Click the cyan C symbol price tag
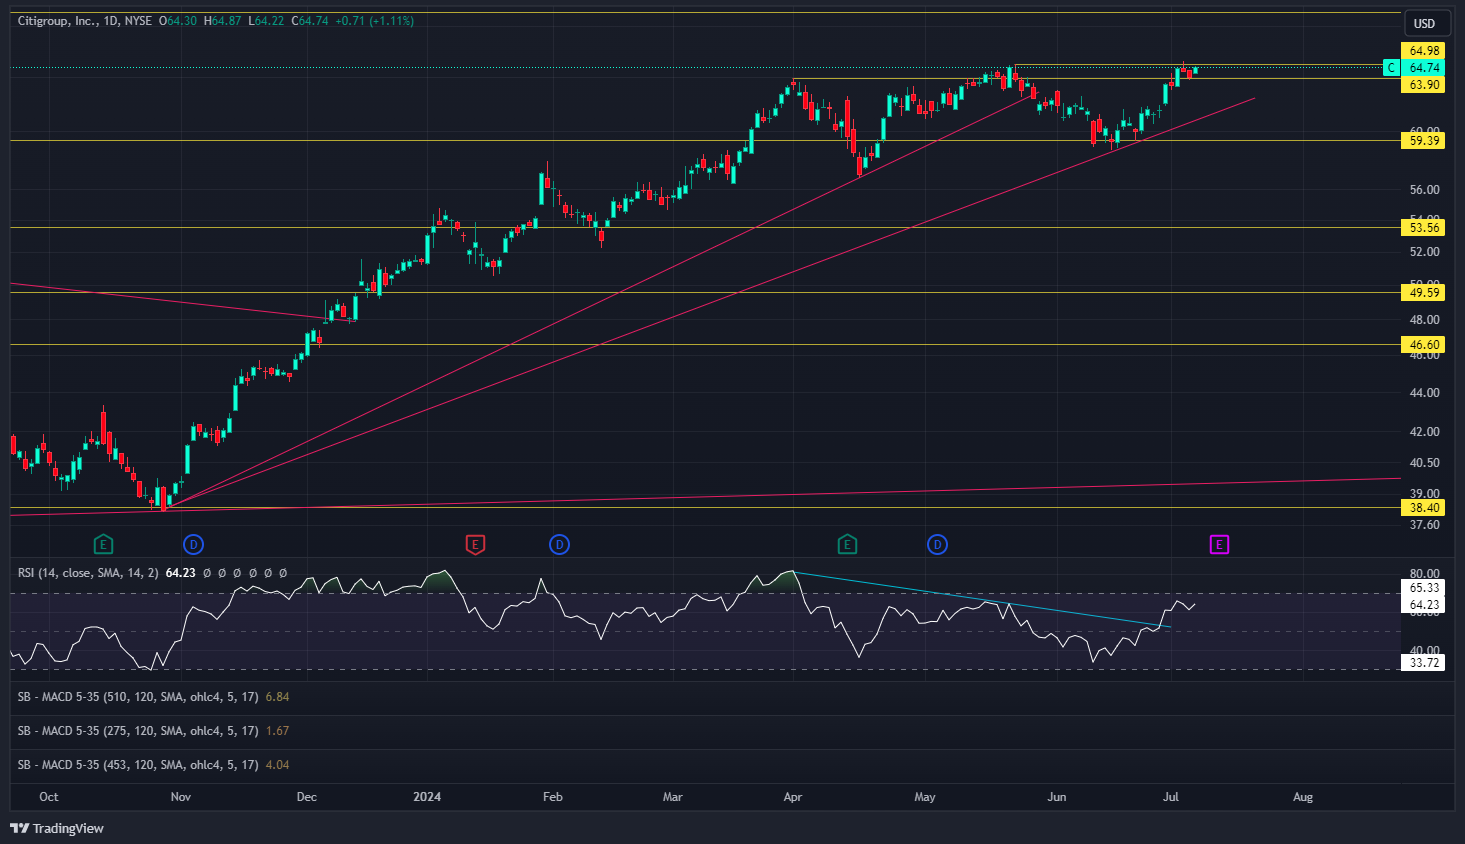Image resolution: width=1465 pixels, height=844 pixels. click(x=1390, y=68)
